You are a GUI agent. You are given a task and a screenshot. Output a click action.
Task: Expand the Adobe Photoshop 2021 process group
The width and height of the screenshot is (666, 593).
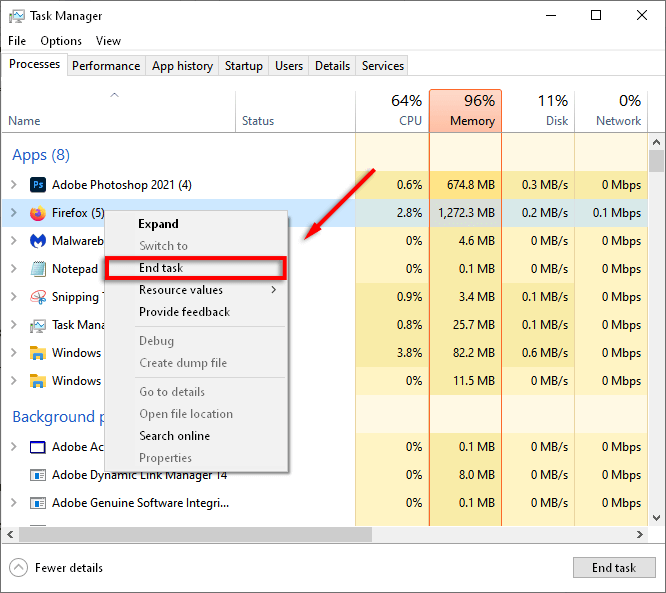click(x=14, y=185)
